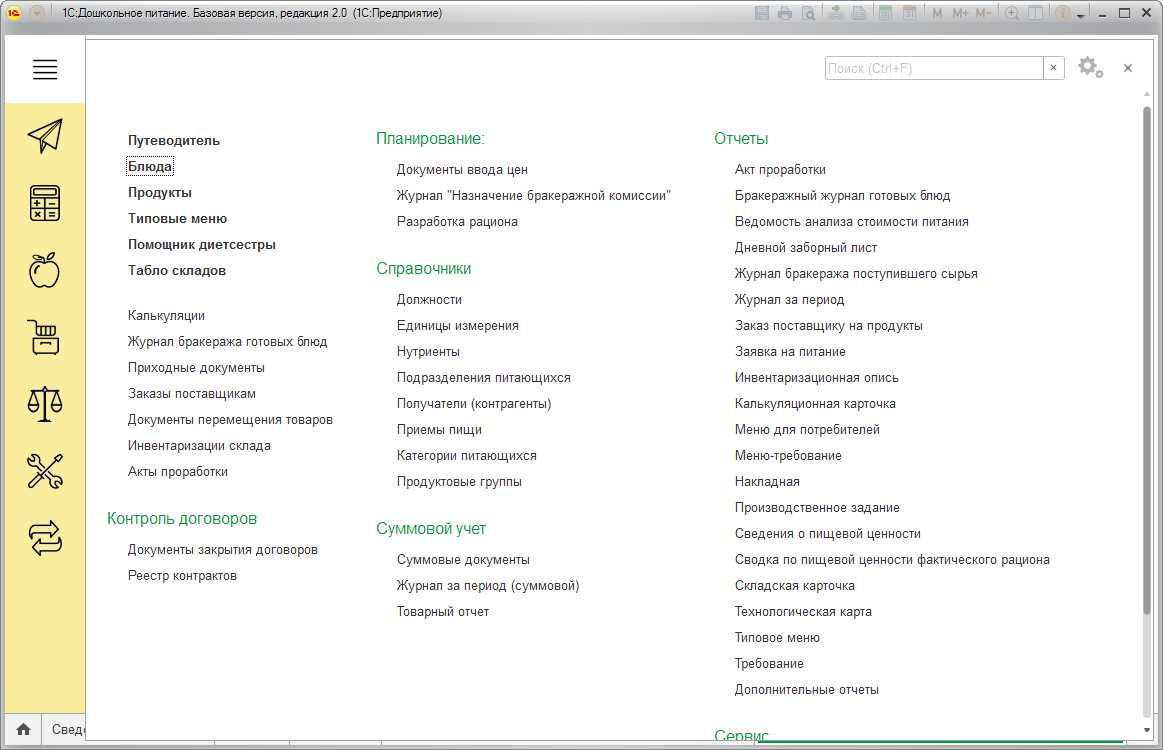
Task: Open Типовые меню from the list
Action: point(177,218)
